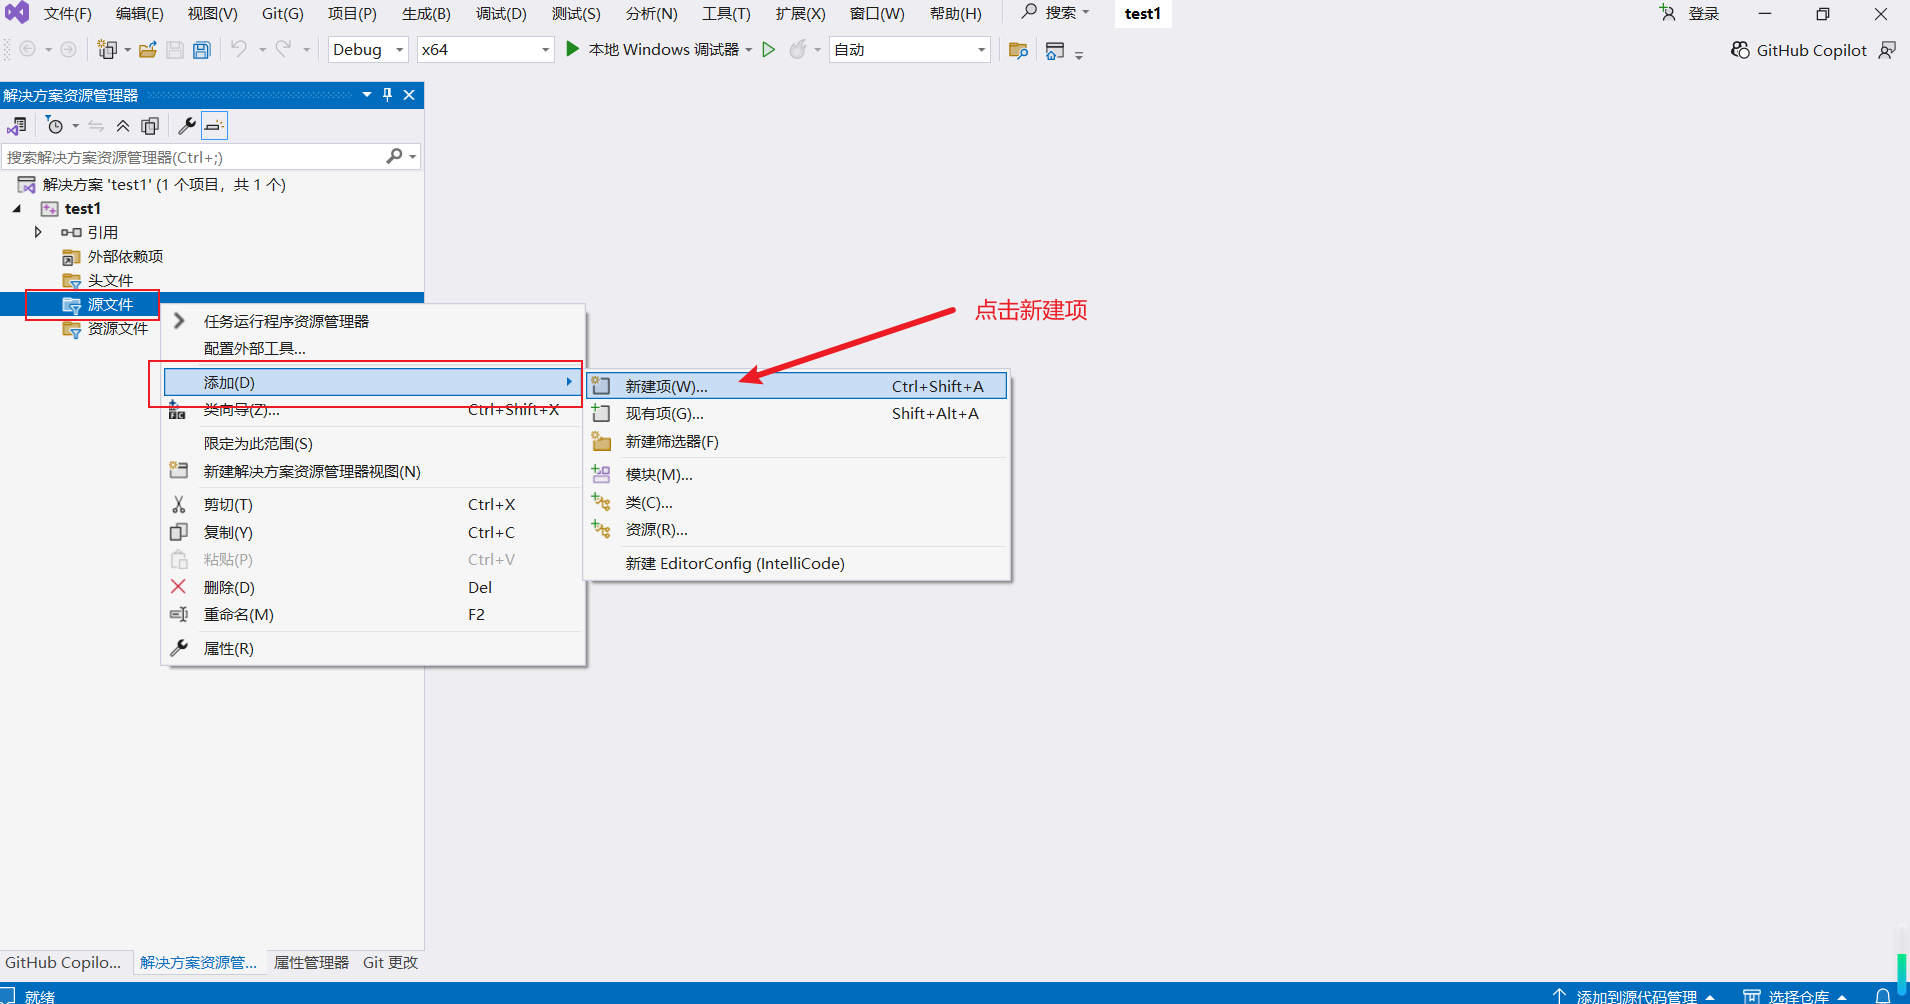
Task: Switch views with the Solution Explorer home icon
Action: (17, 126)
